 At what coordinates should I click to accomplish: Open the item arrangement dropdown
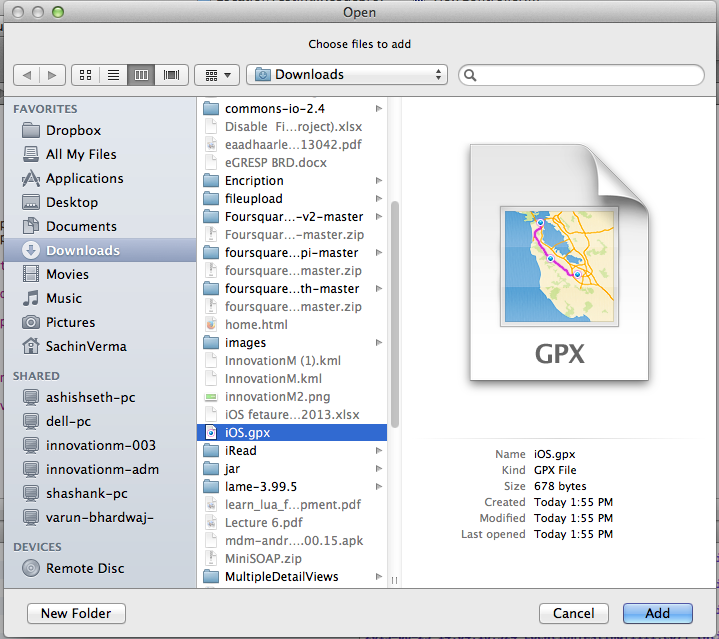(217, 75)
